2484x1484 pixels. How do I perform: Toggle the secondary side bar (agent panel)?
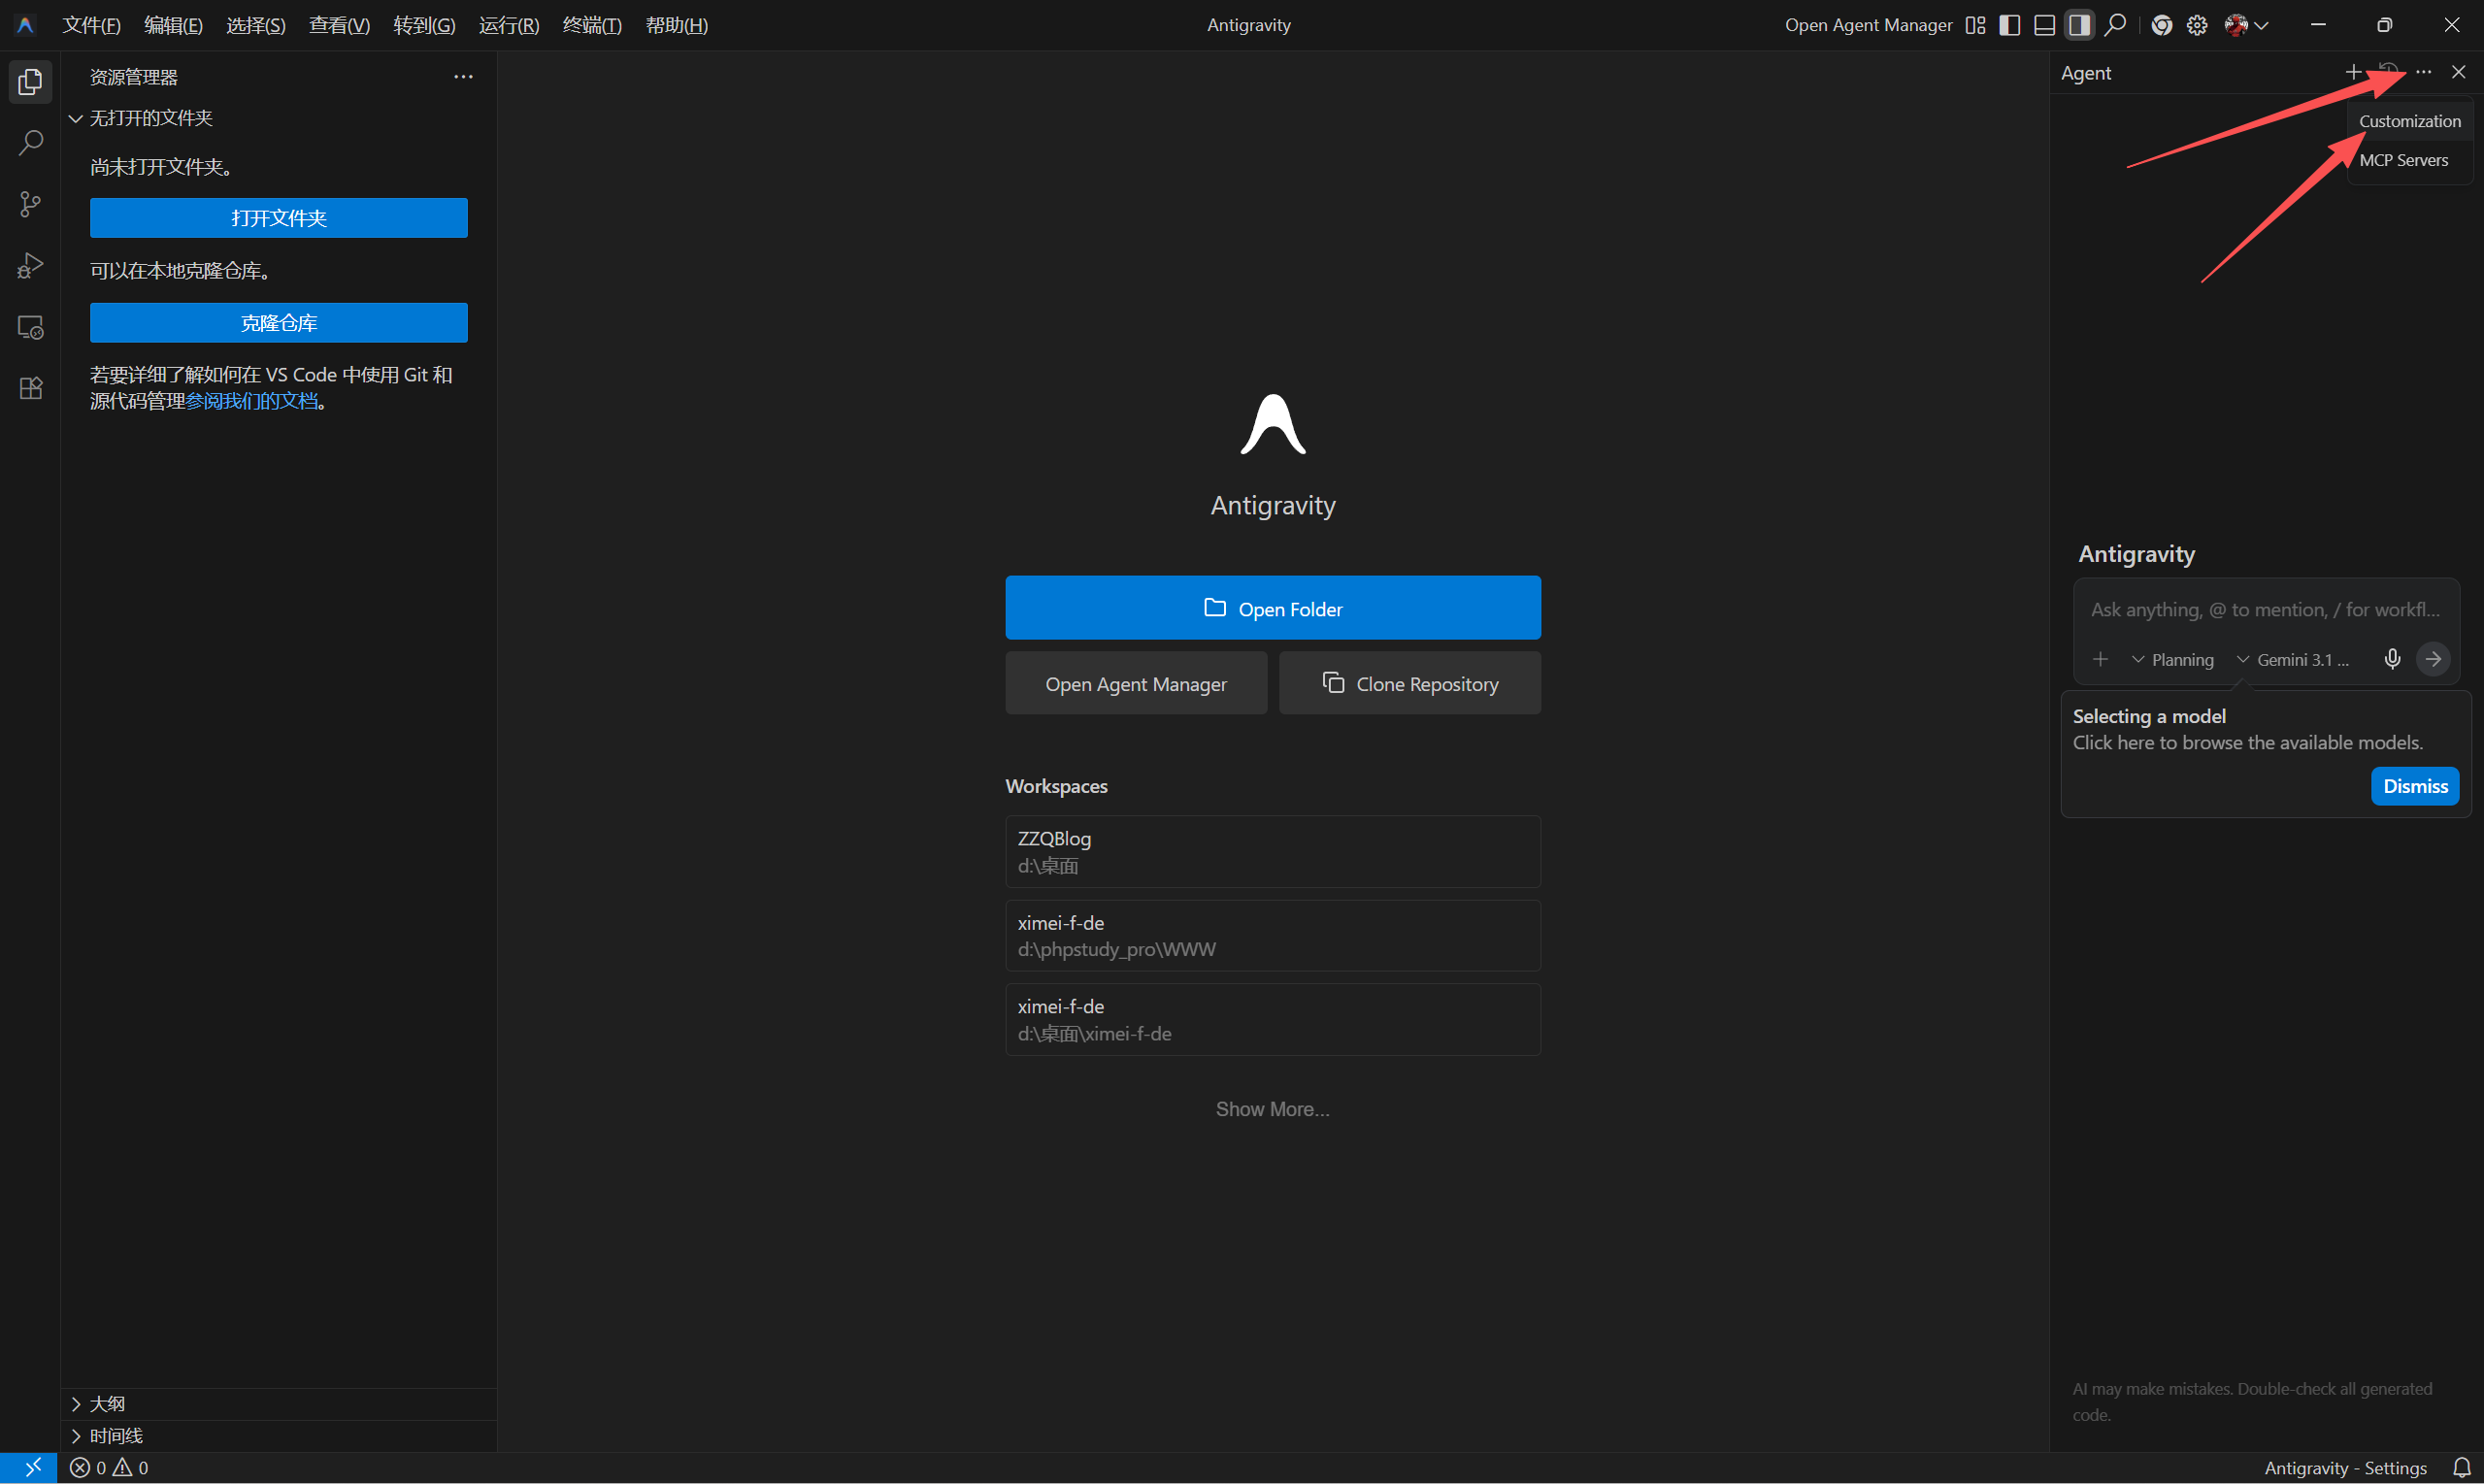(x=2079, y=25)
